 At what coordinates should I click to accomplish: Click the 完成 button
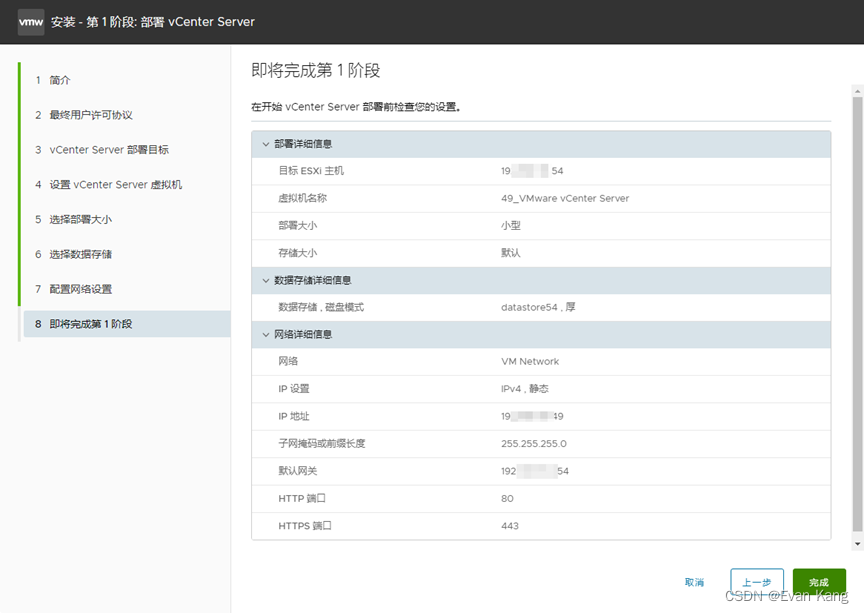click(x=819, y=582)
